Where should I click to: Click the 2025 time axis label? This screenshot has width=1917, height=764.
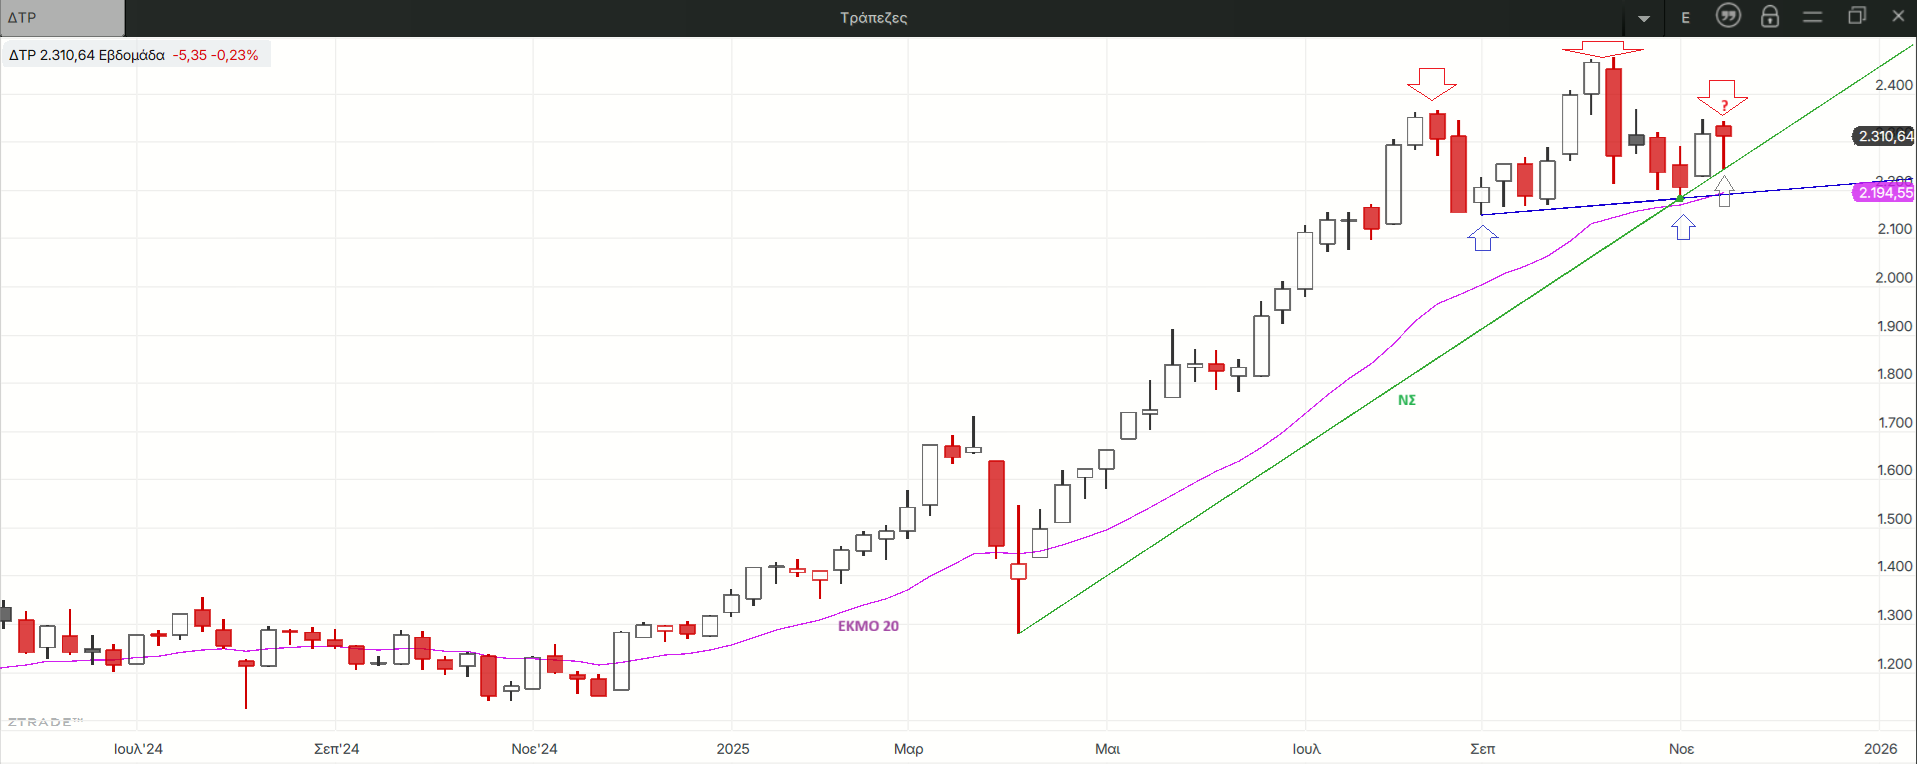pos(733,748)
